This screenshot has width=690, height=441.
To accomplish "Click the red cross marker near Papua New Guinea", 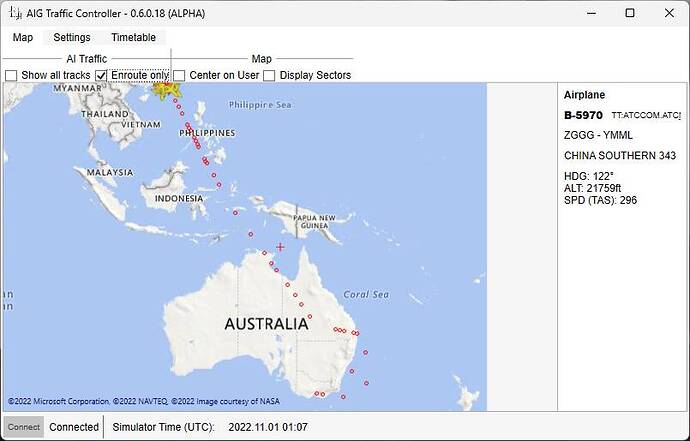I will 280,247.
